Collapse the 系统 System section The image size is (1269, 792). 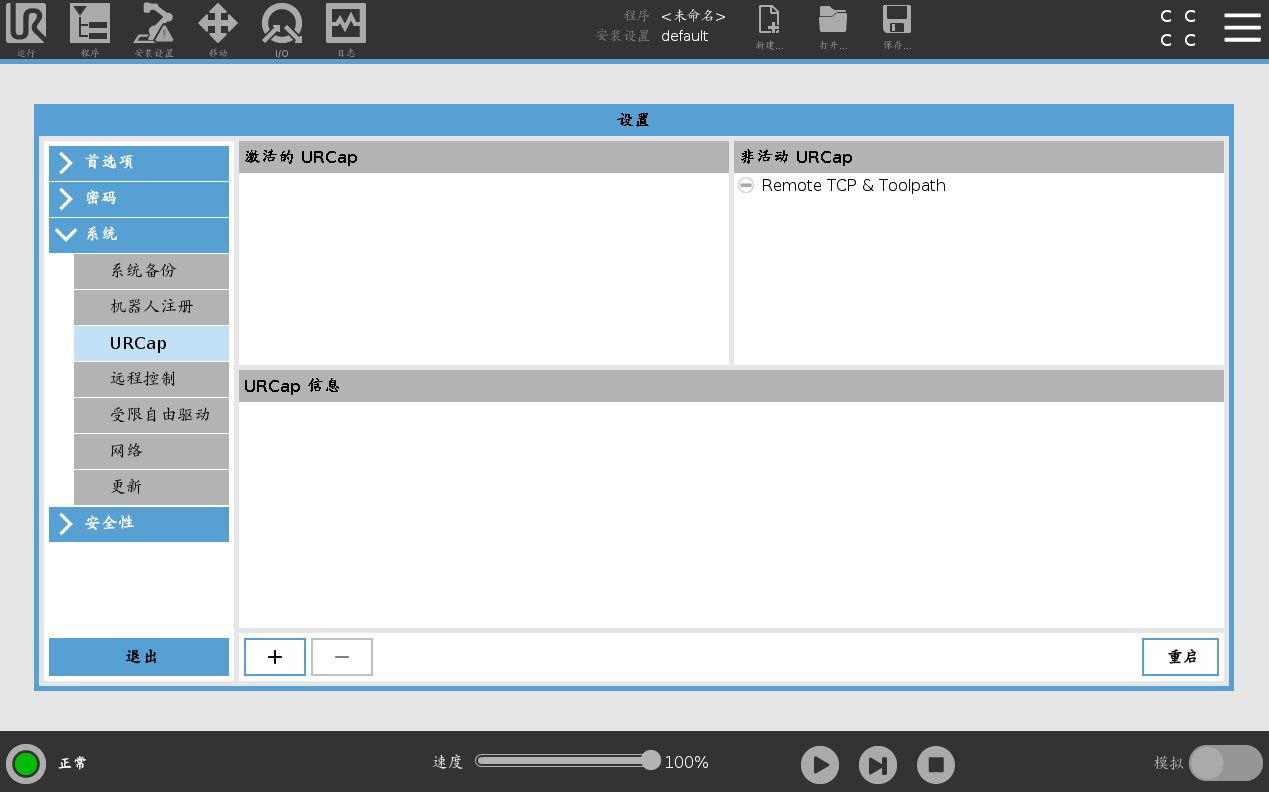139,235
